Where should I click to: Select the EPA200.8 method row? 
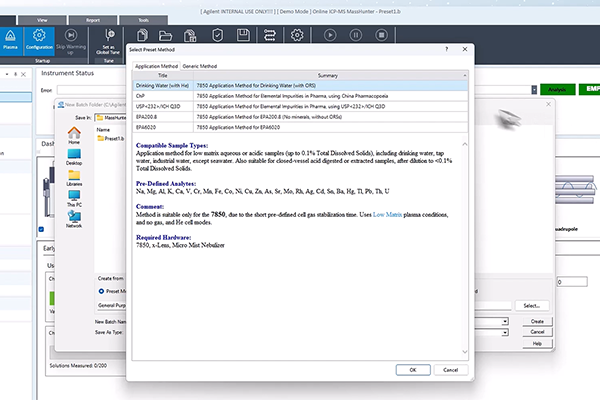[x=300, y=117]
